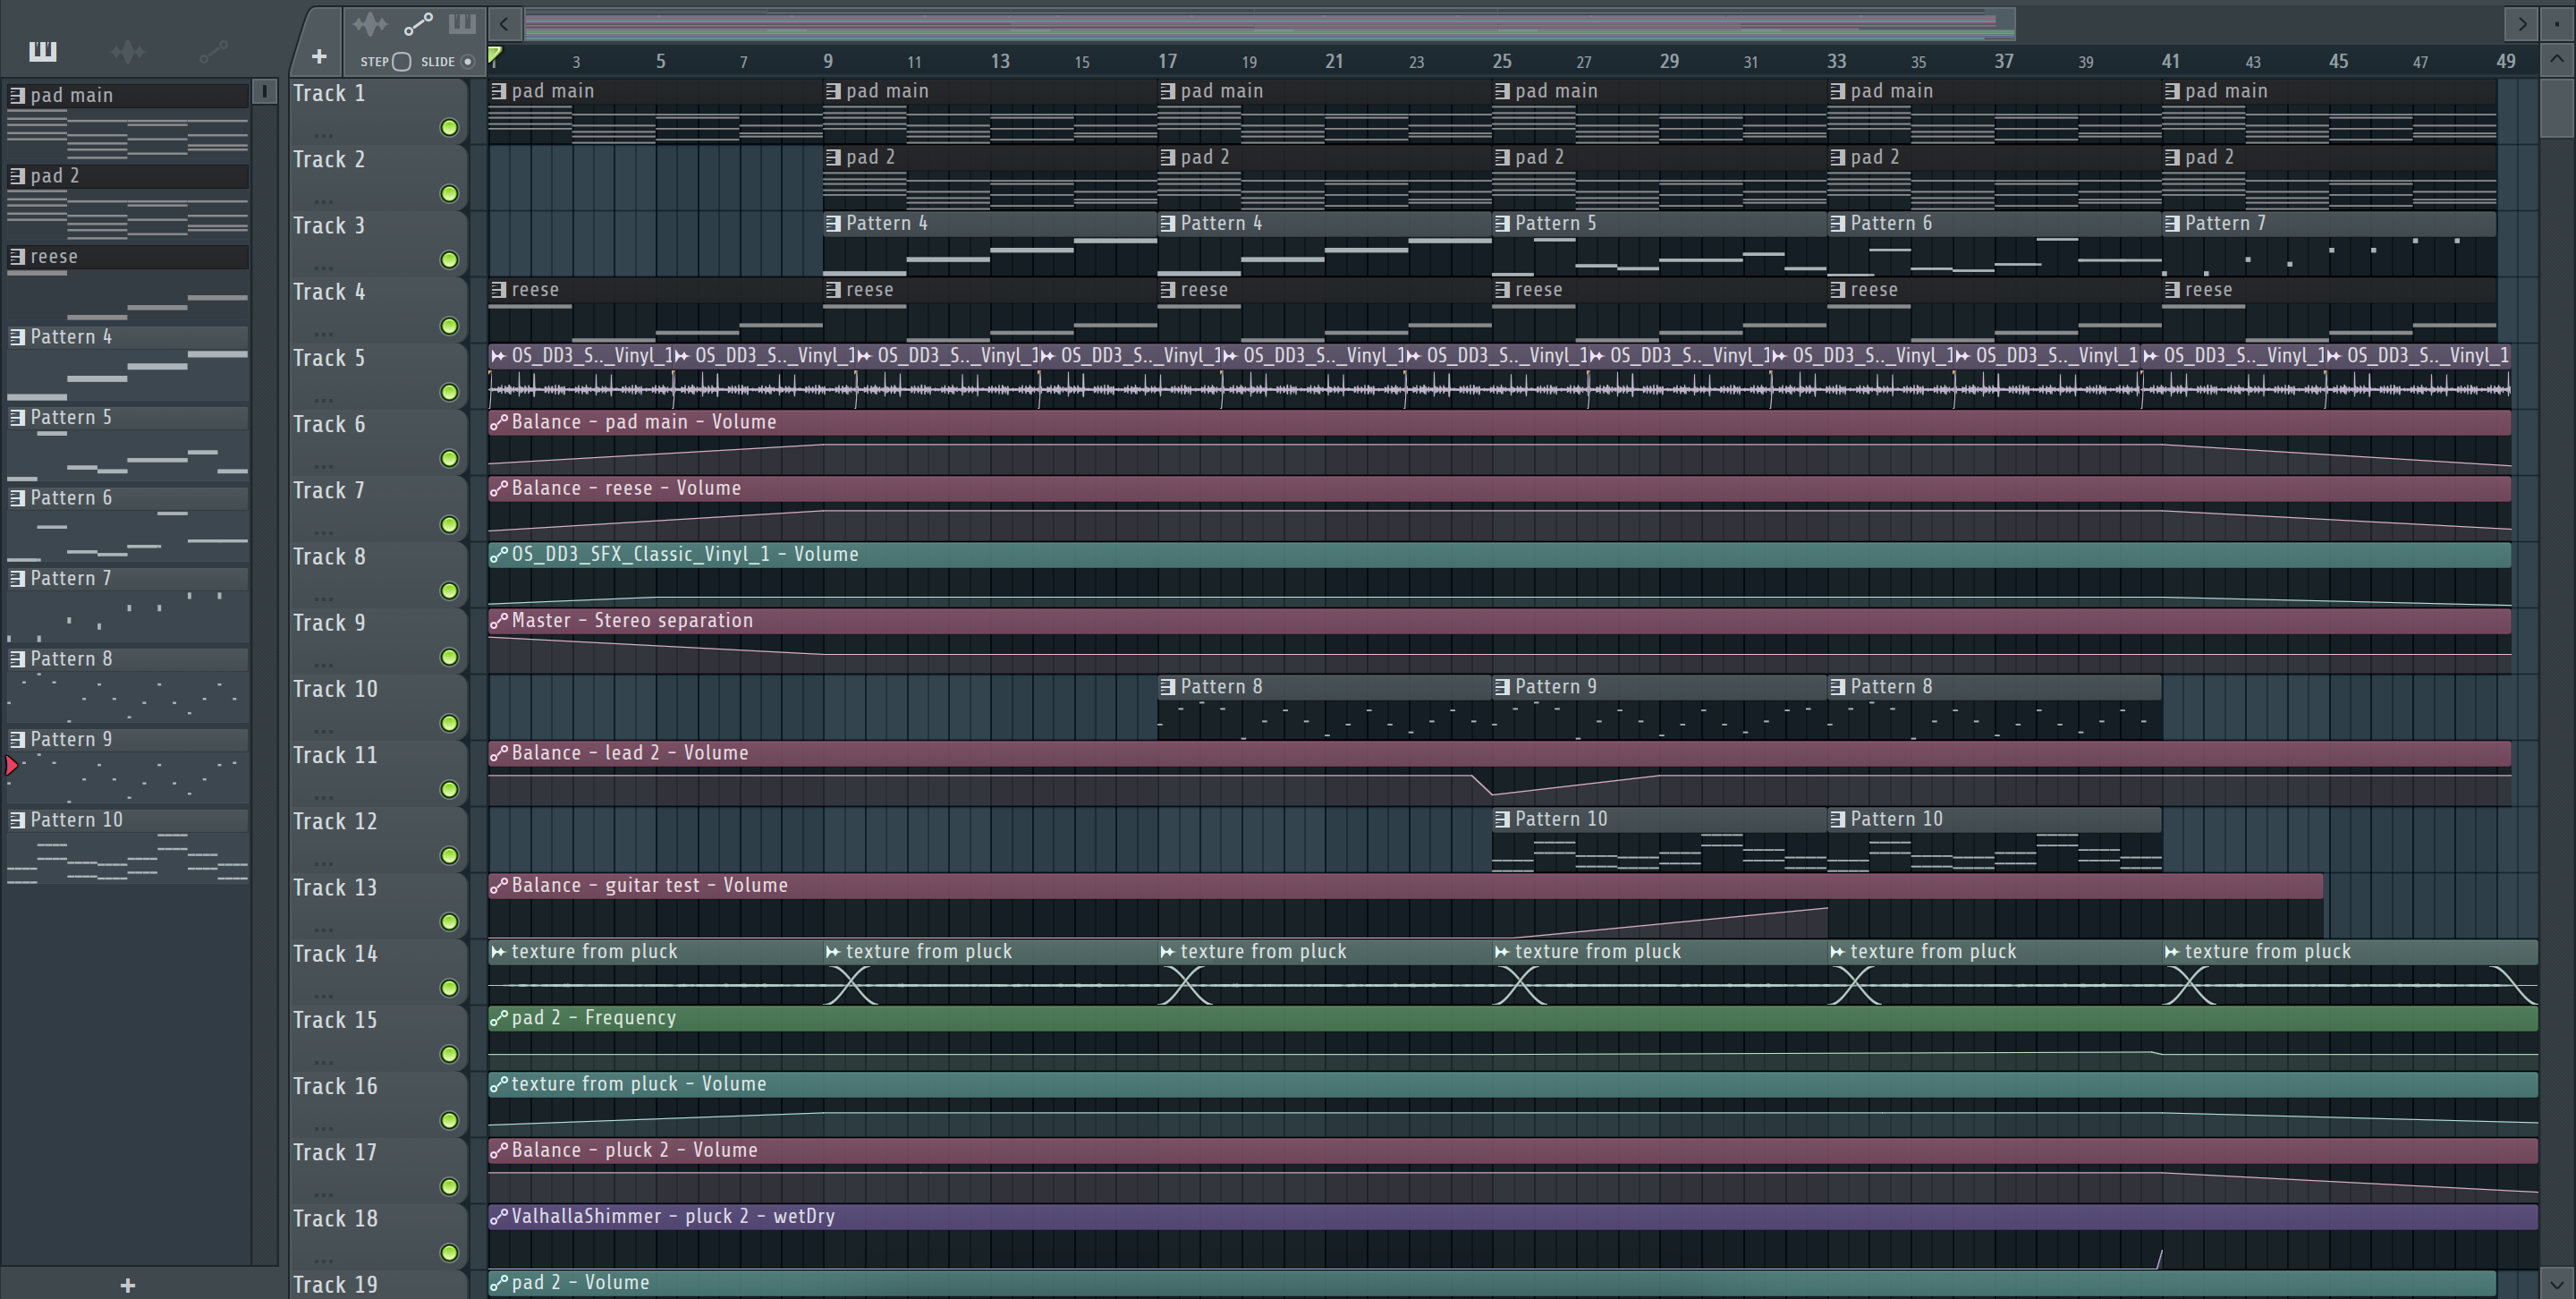Screen dimensions: 2576x1299
Task: Mute Track 10 using its green LED
Action: coord(449,723)
